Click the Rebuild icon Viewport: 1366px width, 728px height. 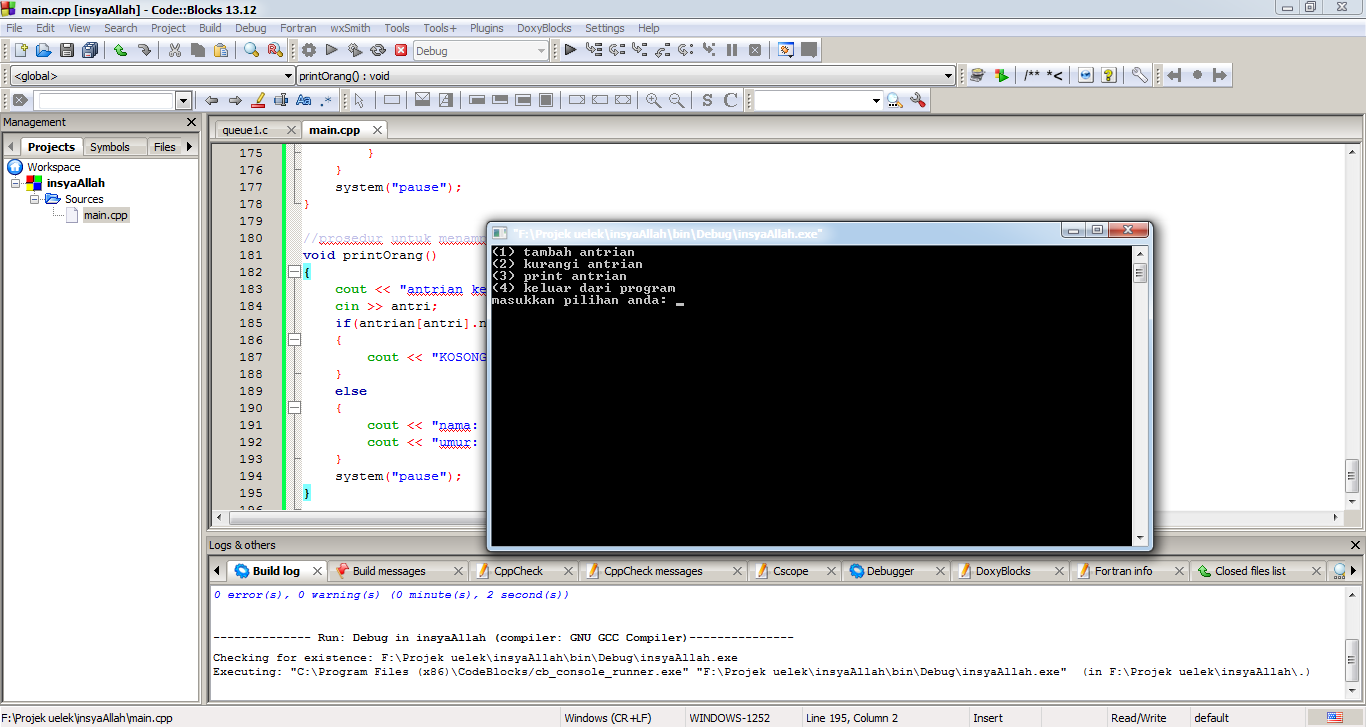click(x=378, y=50)
